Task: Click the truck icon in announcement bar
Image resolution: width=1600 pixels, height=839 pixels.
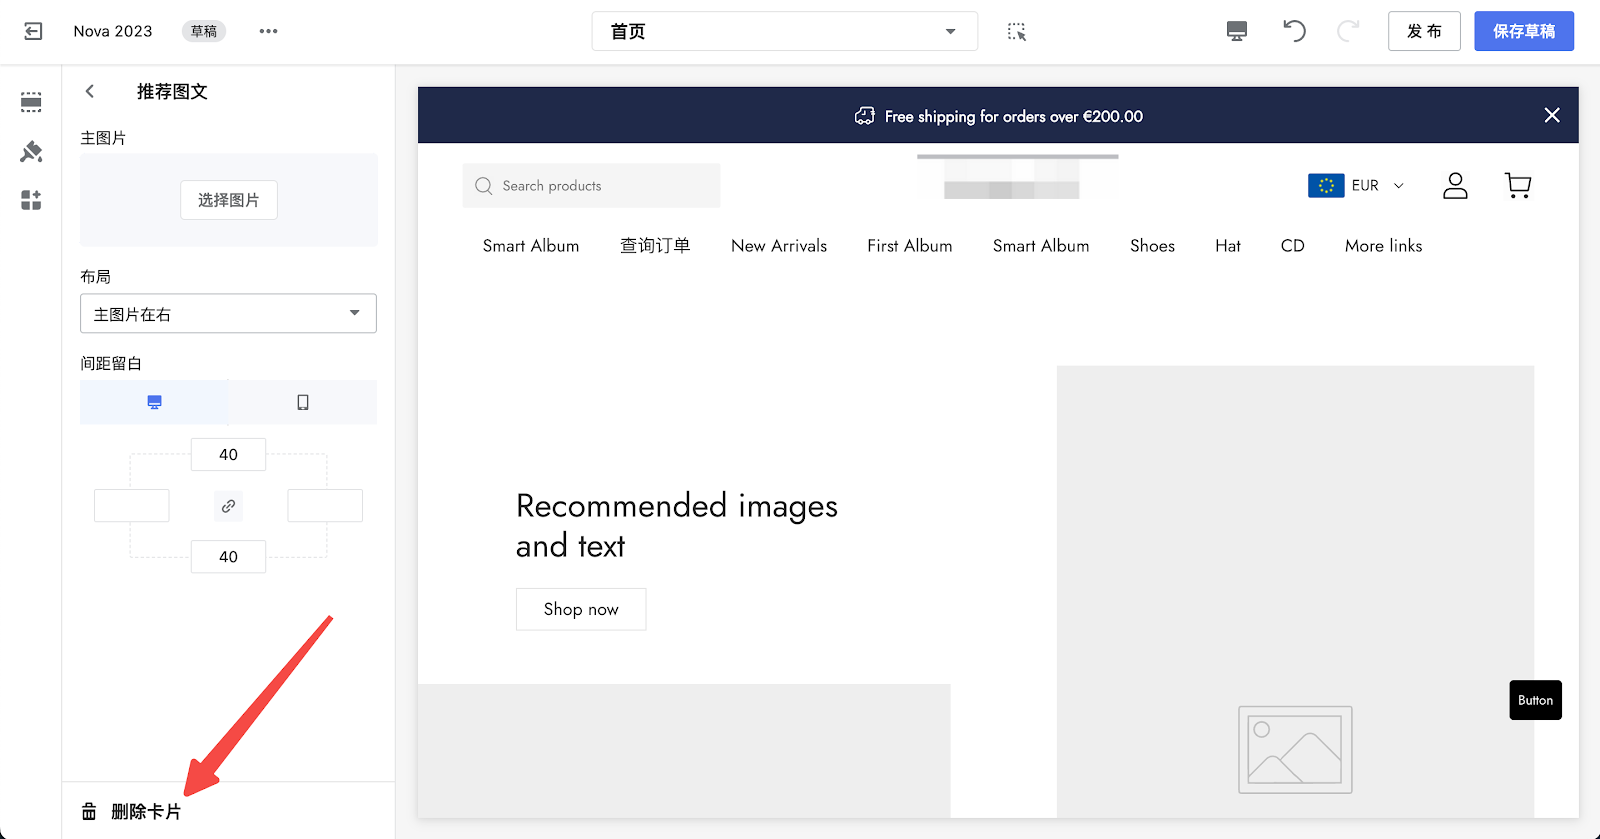Action: [865, 116]
